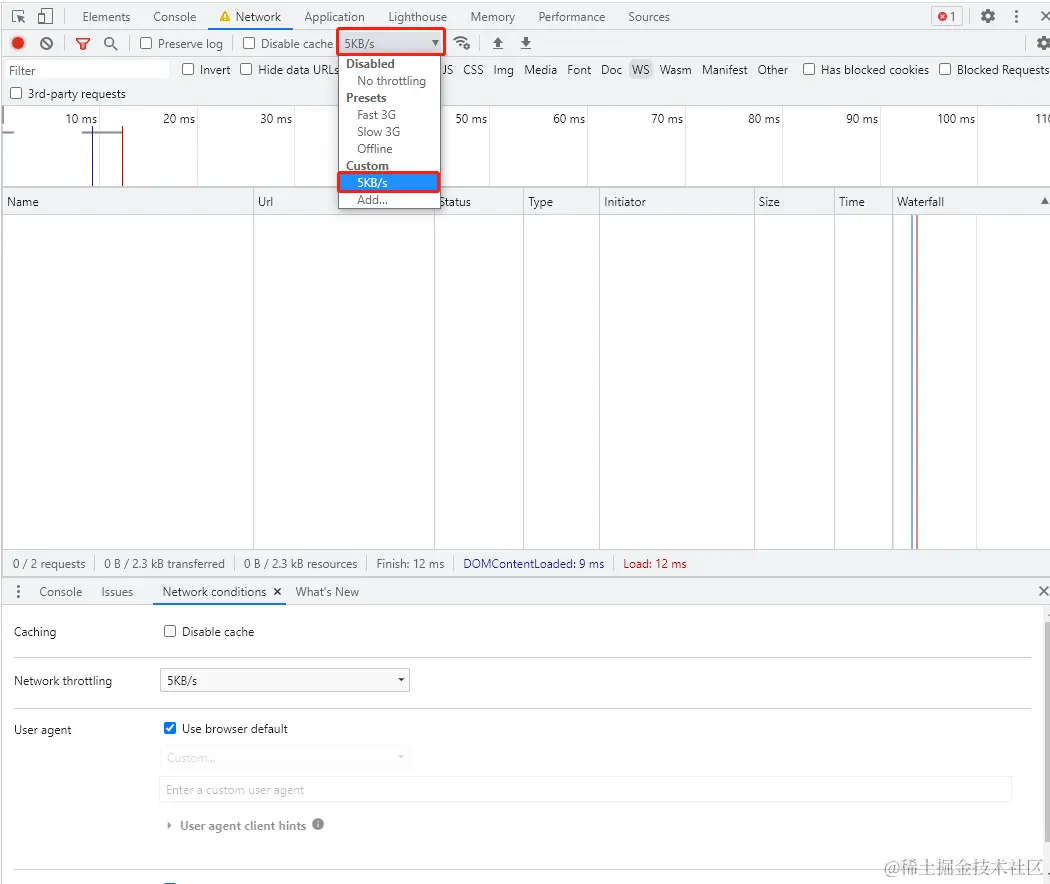Filter by CSS resource type
The height and width of the screenshot is (884, 1050).
[473, 69]
